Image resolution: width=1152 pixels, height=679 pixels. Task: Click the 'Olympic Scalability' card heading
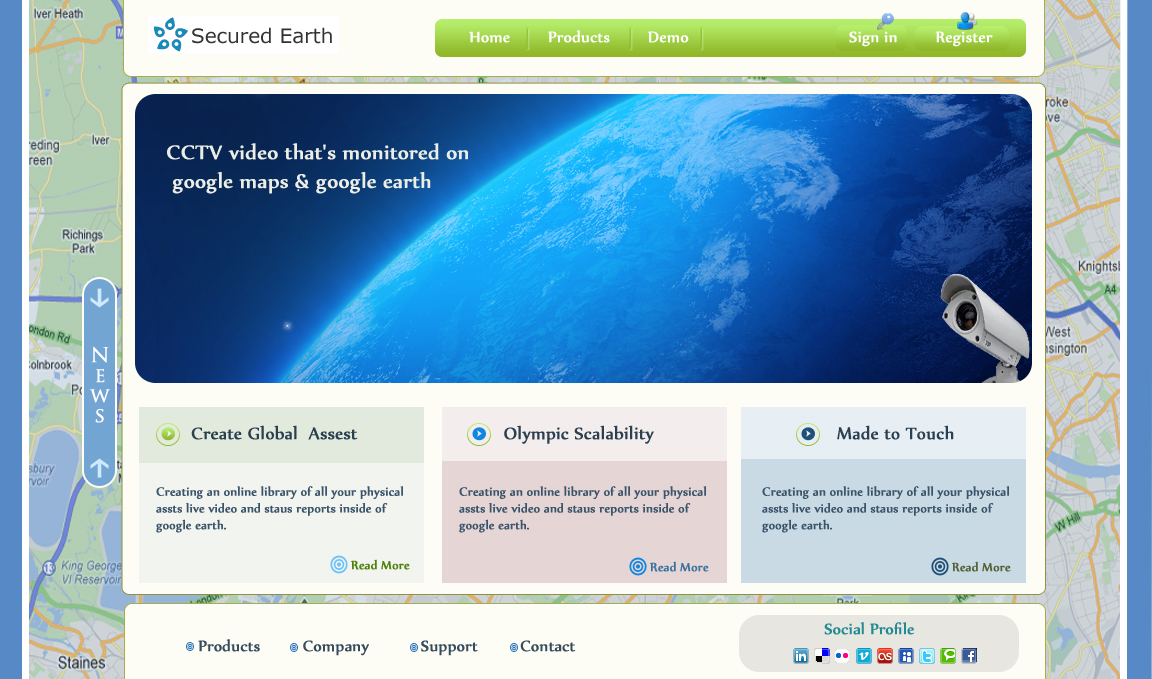[x=578, y=434]
